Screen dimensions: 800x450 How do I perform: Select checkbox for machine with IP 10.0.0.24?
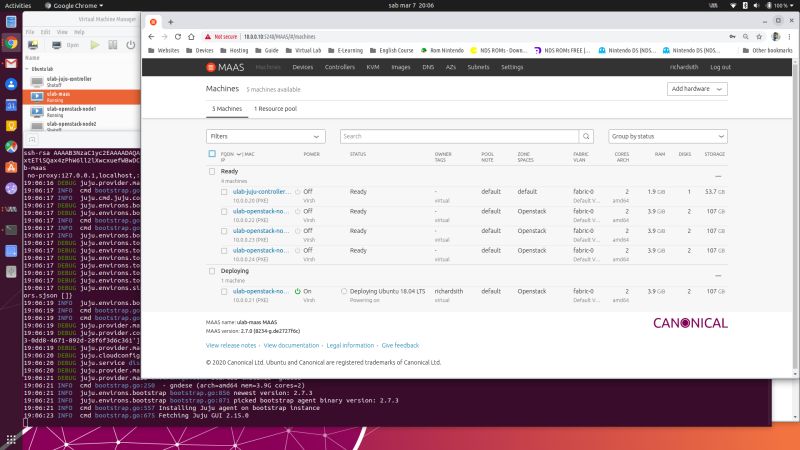(x=224, y=251)
